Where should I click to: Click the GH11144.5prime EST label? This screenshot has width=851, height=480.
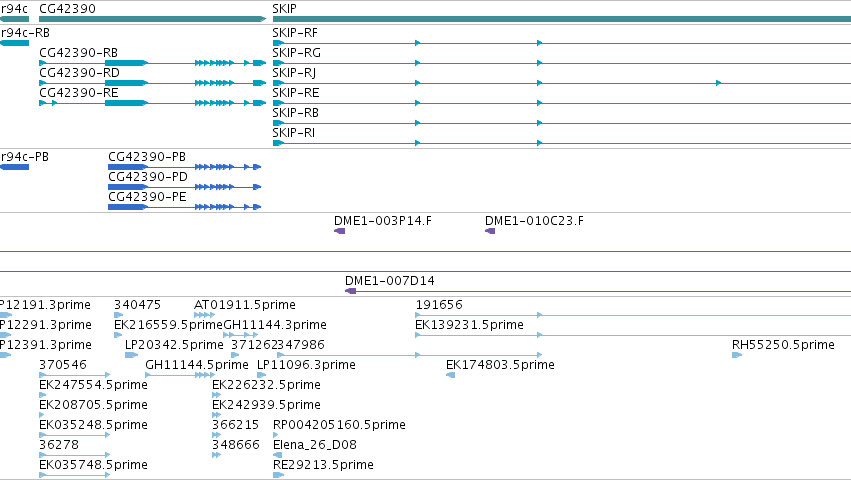196,365
